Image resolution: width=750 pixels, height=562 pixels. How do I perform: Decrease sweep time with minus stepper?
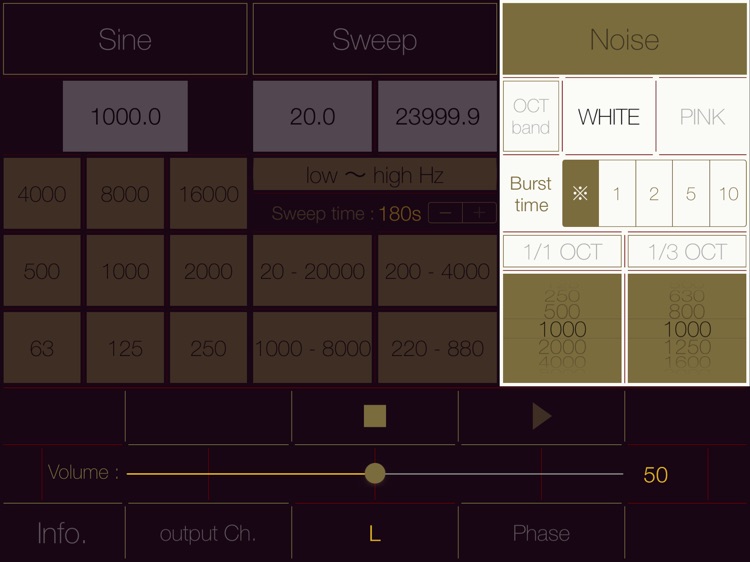coord(445,213)
